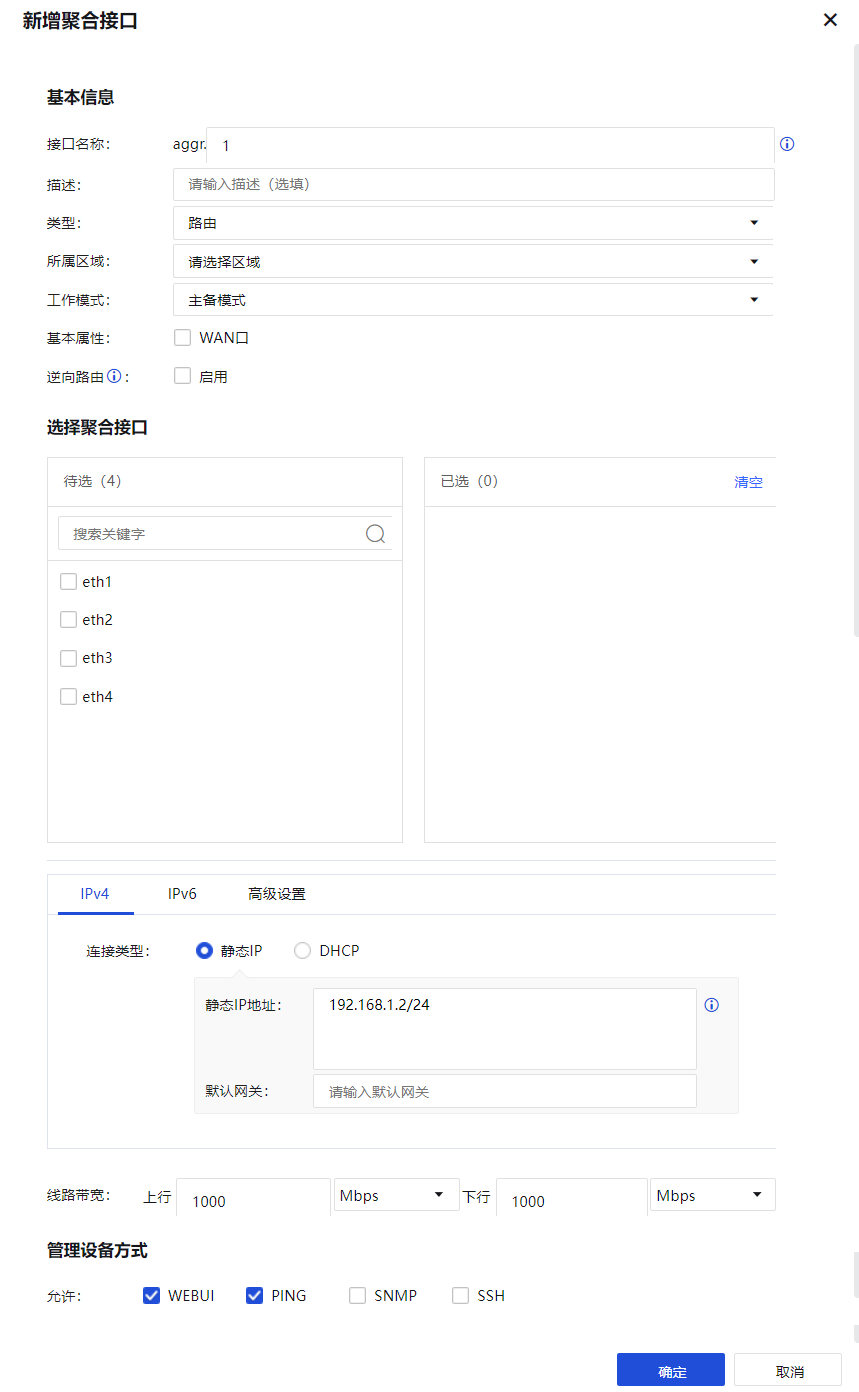Click info icon next to interface name field

pos(787,144)
